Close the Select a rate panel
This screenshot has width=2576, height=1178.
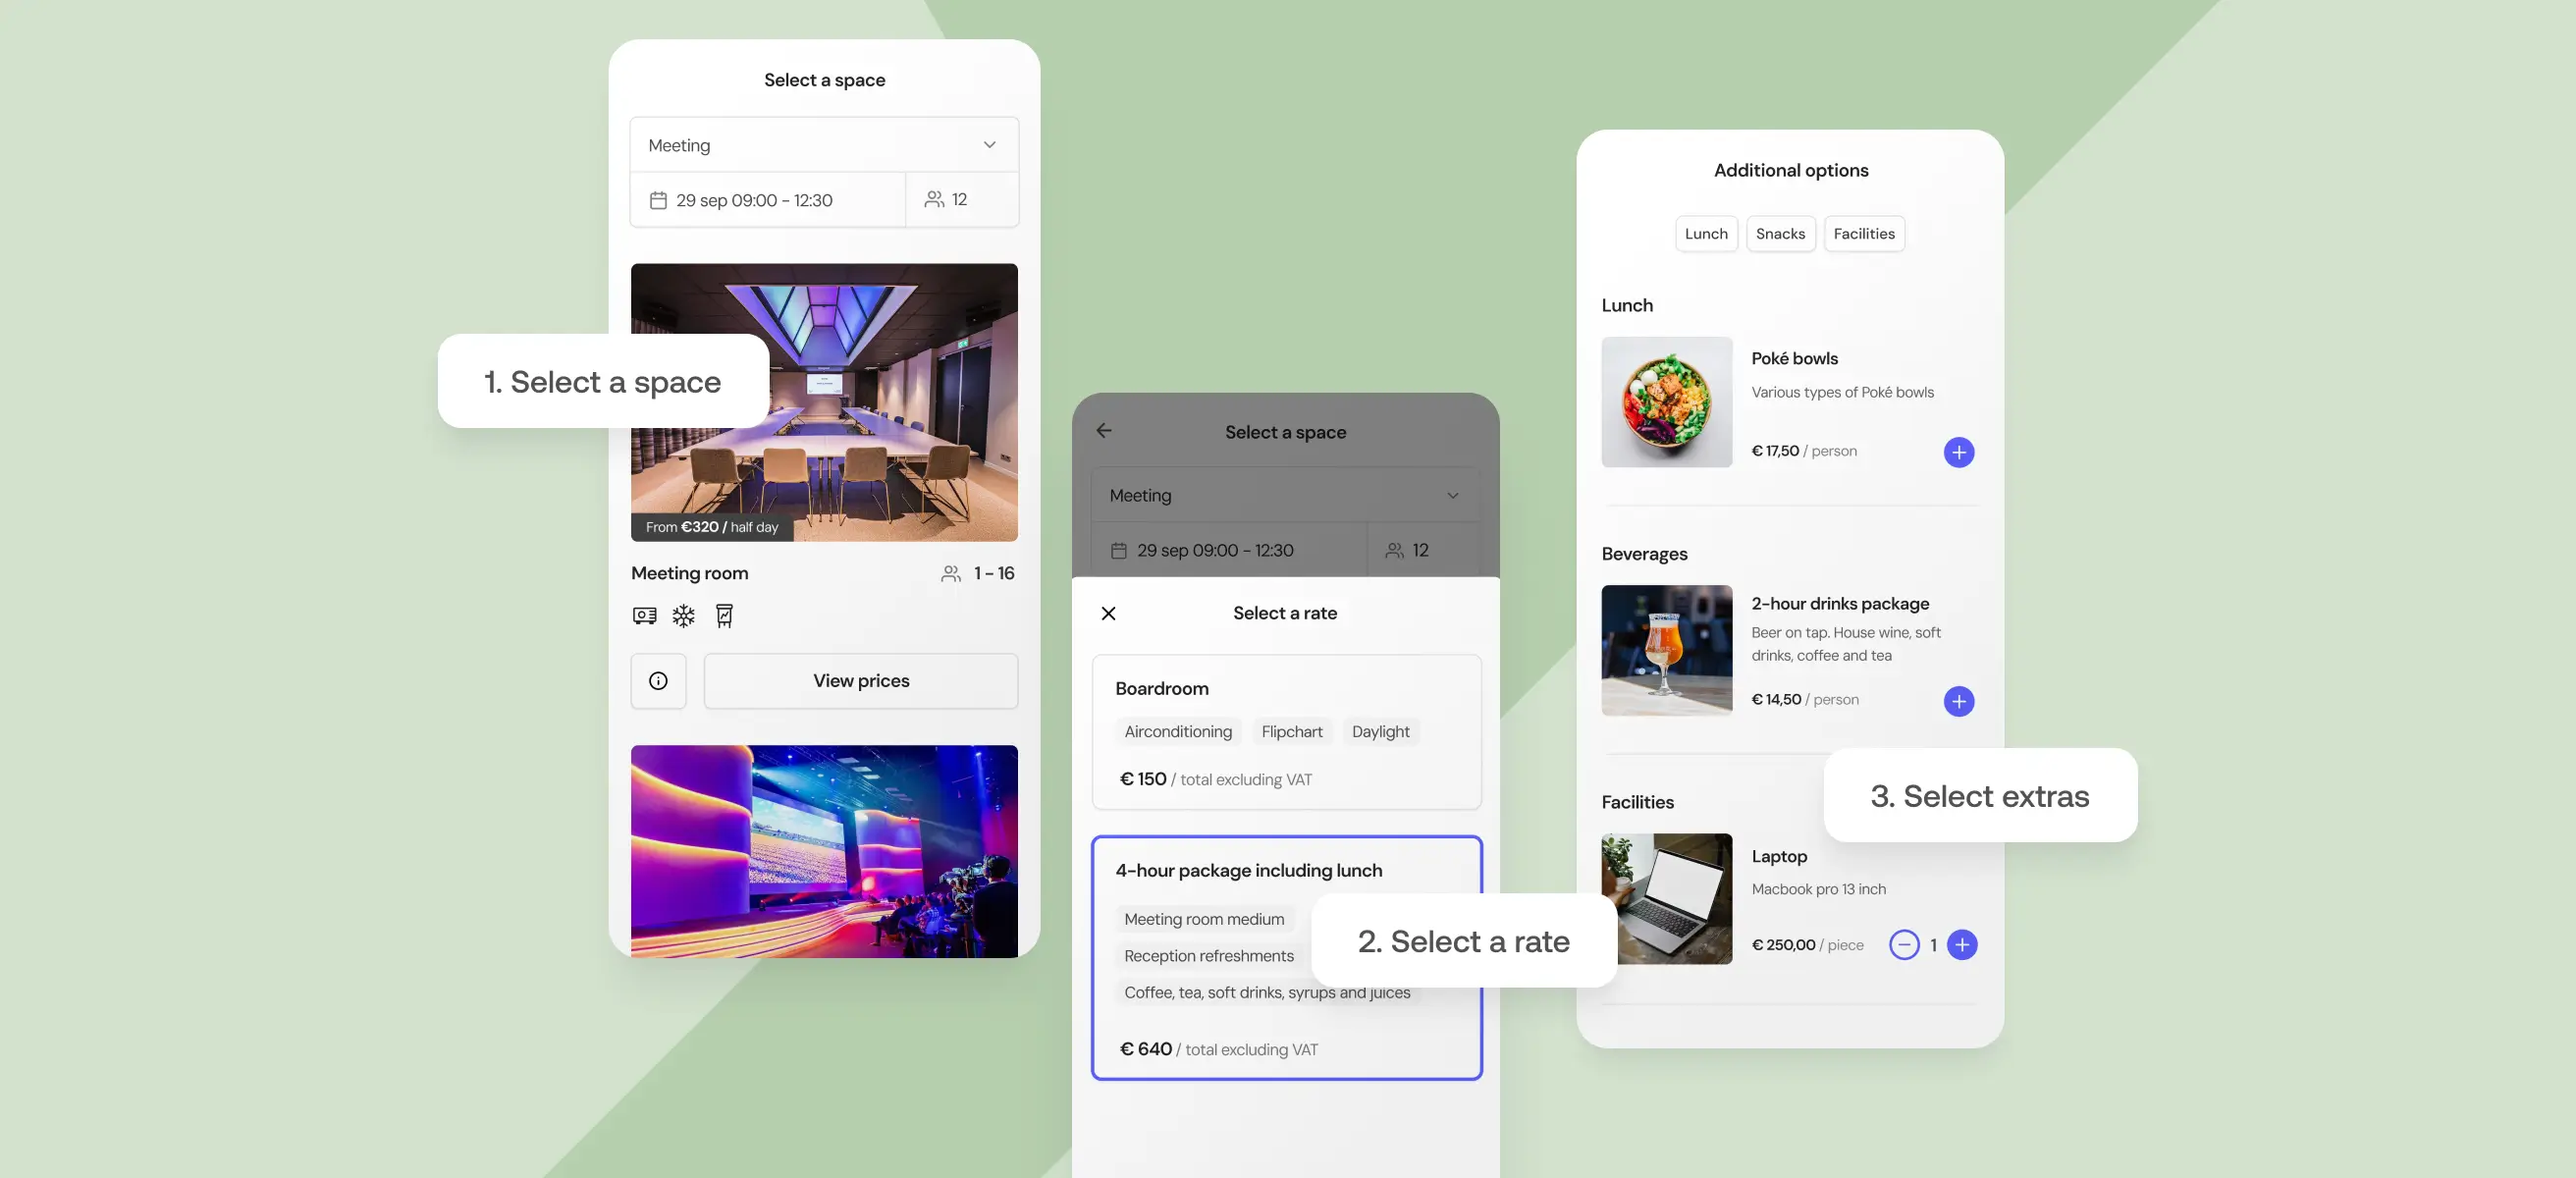click(1108, 613)
